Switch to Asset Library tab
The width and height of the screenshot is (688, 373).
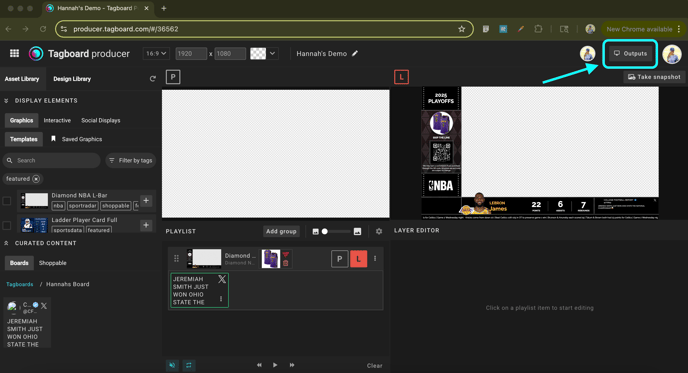(22, 79)
